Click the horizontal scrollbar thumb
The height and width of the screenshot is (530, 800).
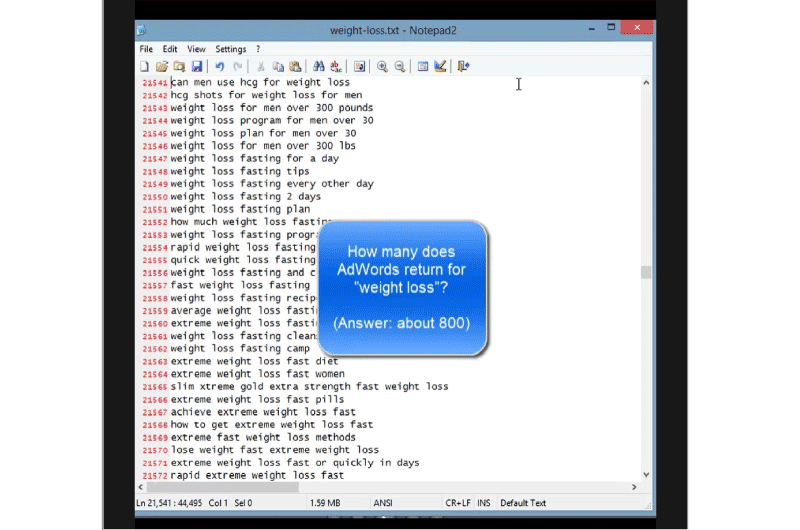(x=222, y=487)
